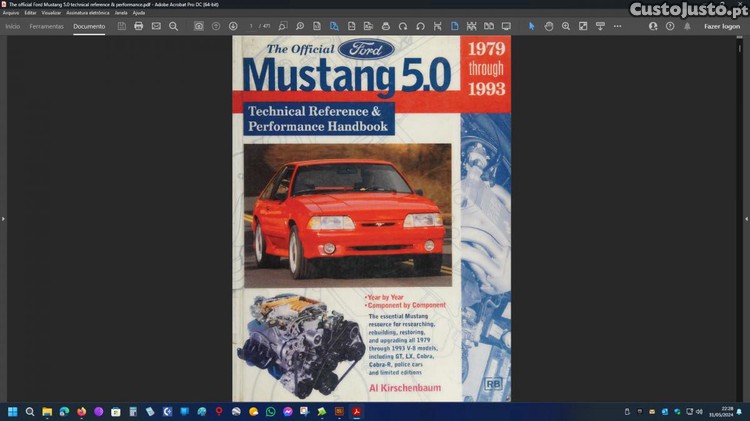Viewport: 750px width, 421px height.
Task: Select the hand pan tool
Action: point(549,26)
